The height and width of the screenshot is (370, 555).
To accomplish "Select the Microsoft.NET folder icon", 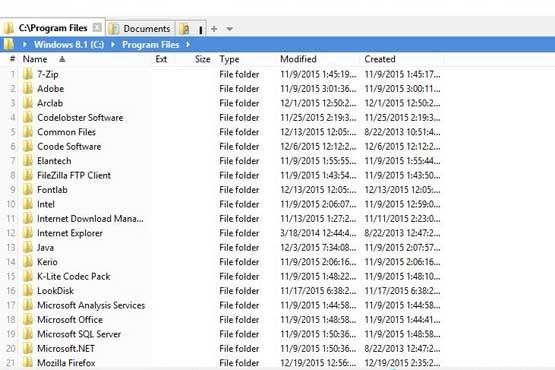I will 28,348.
